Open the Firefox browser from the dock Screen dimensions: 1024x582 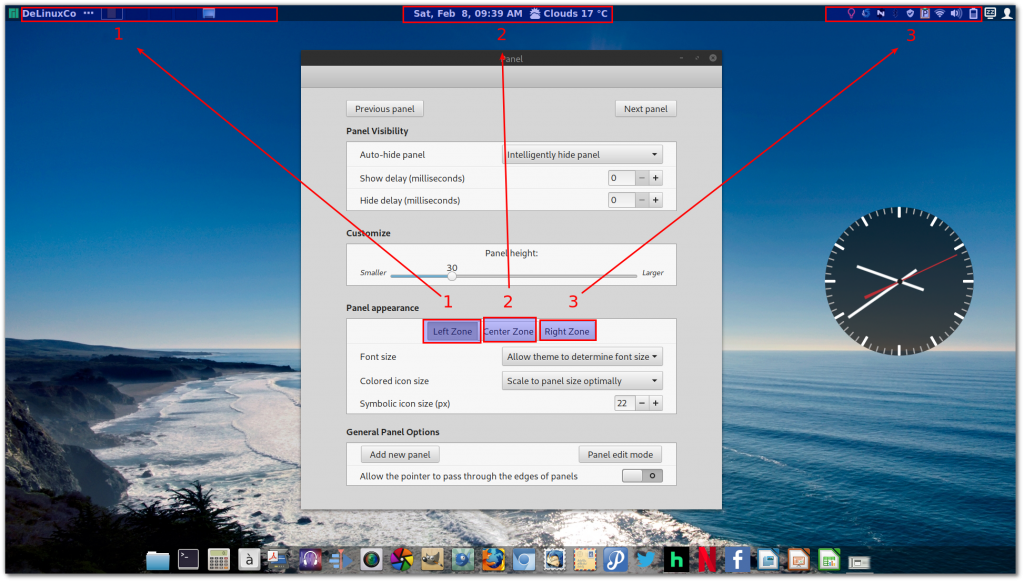(x=493, y=560)
